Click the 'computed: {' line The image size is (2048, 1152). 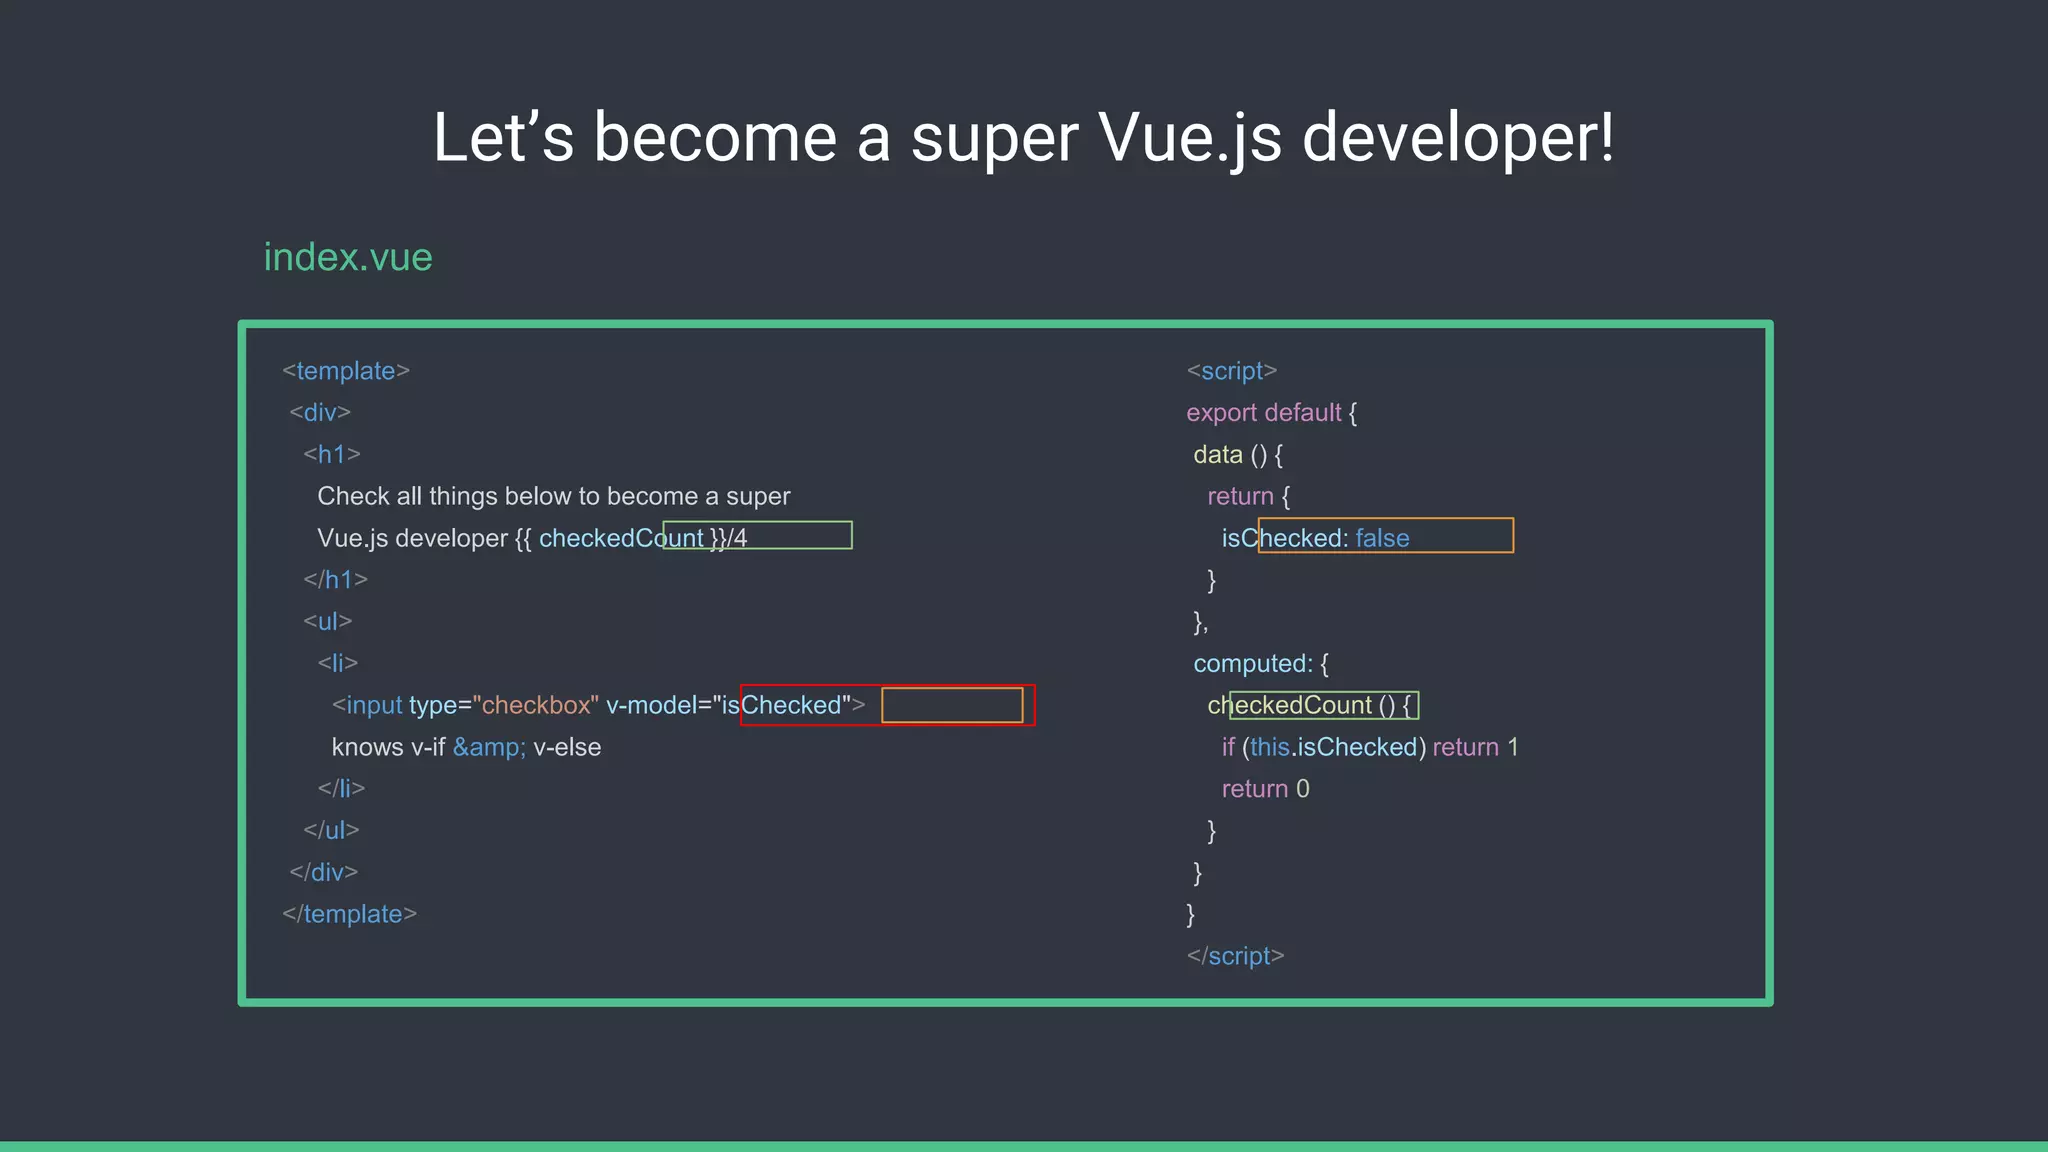(1261, 663)
